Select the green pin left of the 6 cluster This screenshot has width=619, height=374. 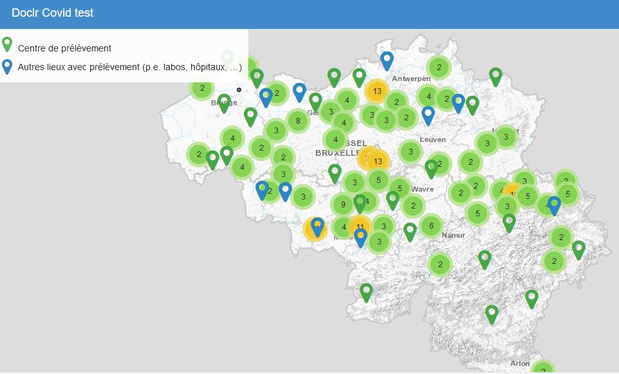point(410,232)
